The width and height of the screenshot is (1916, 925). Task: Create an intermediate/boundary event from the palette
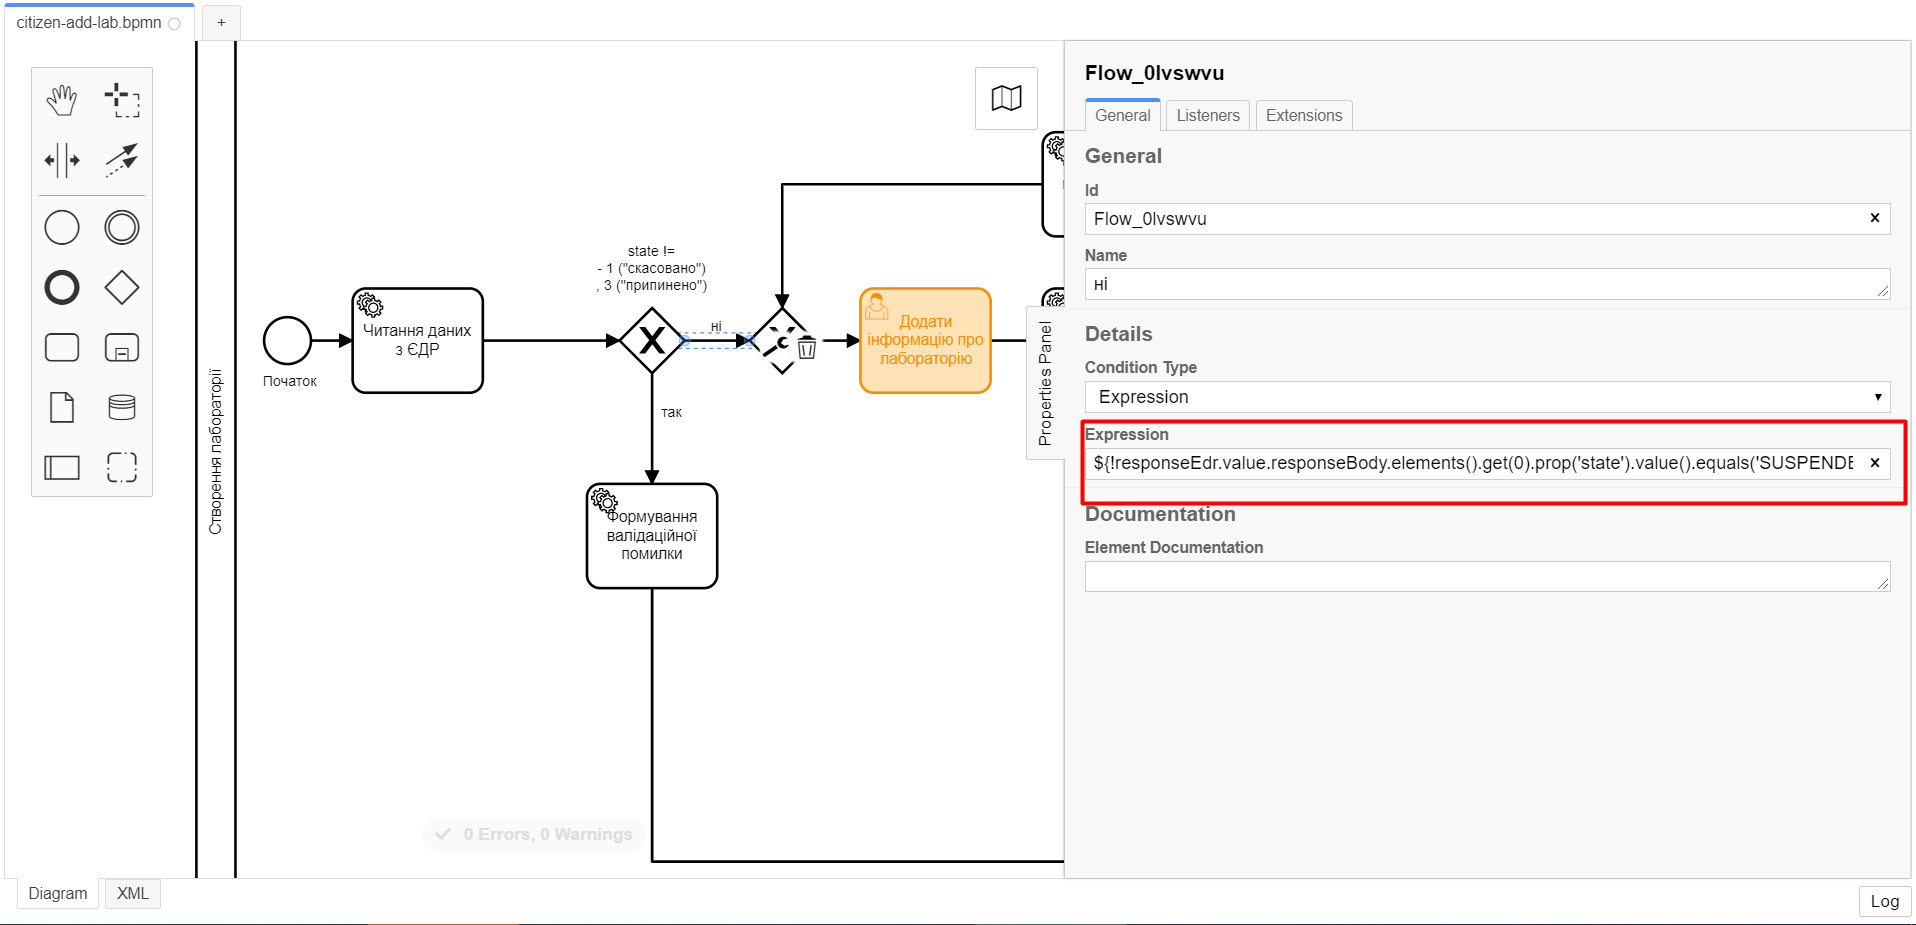(122, 228)
